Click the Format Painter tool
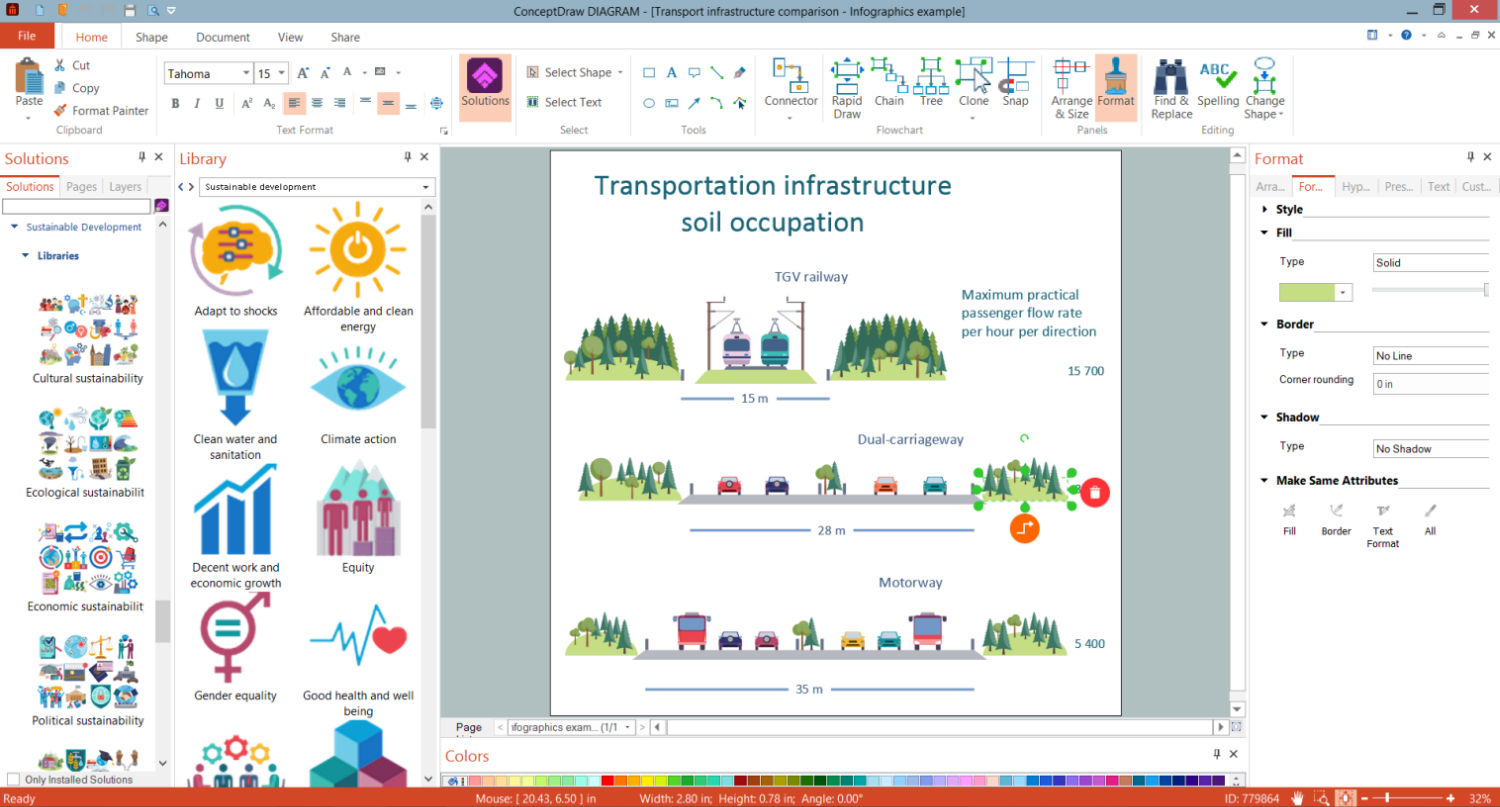Image resolution: width=1500 pixels, height=807 pixels. [101, 111]
